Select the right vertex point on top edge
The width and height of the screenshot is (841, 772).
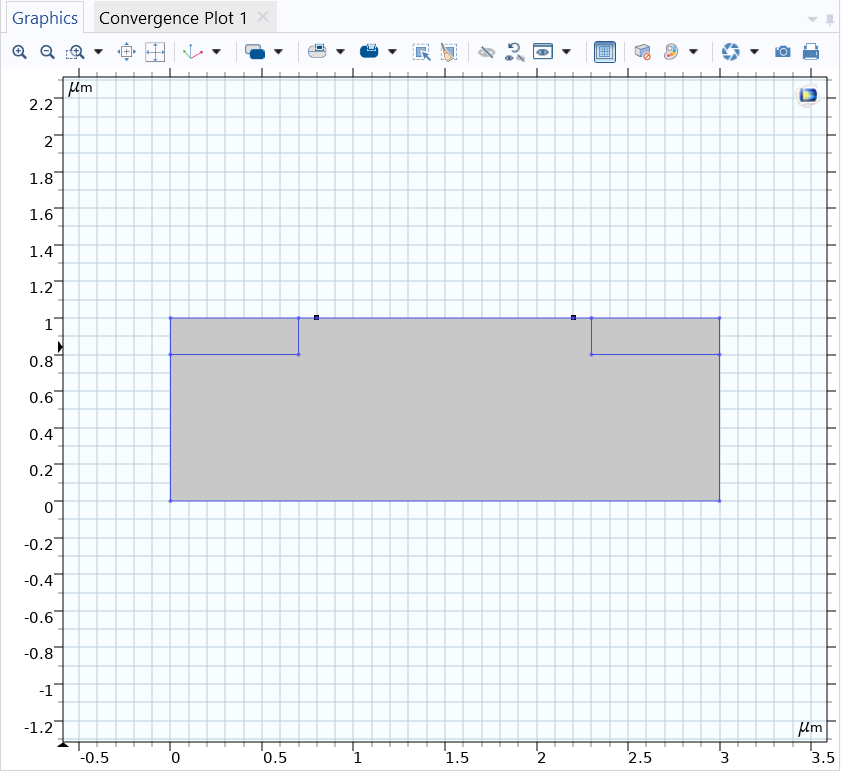click(x=573, y=318)
